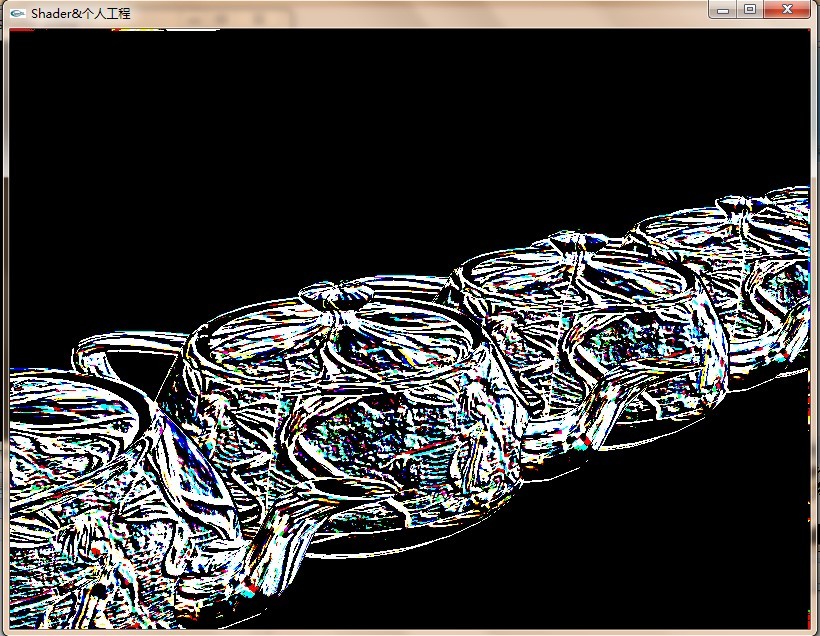Screen dimensions: 820x636
Task: Click the application icon in the title bar
Action: (x=17, y=14)
